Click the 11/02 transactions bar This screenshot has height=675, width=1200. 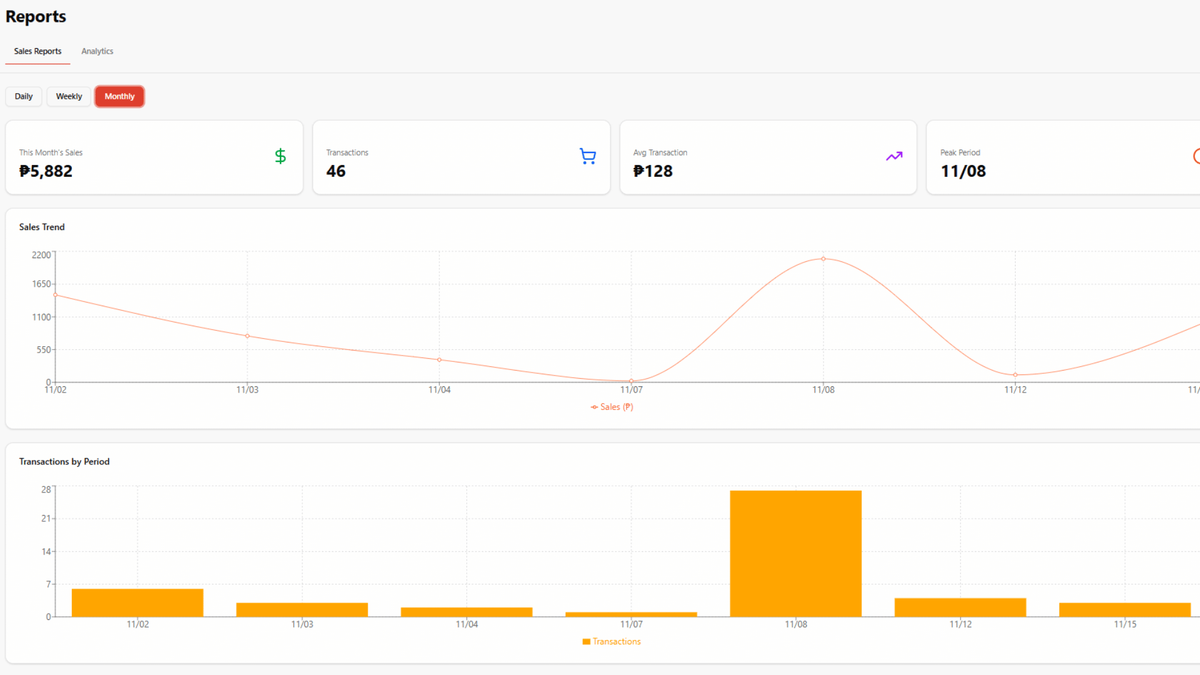point(138,603)
